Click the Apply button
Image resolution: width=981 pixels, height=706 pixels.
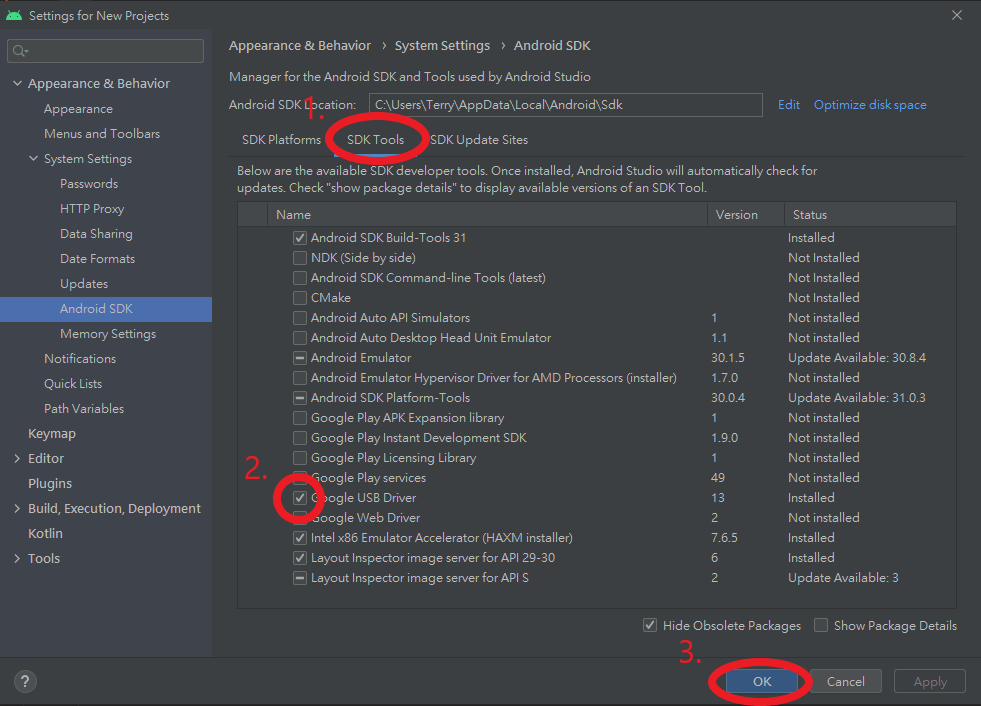pyautogui.click(x=930, y=681)
